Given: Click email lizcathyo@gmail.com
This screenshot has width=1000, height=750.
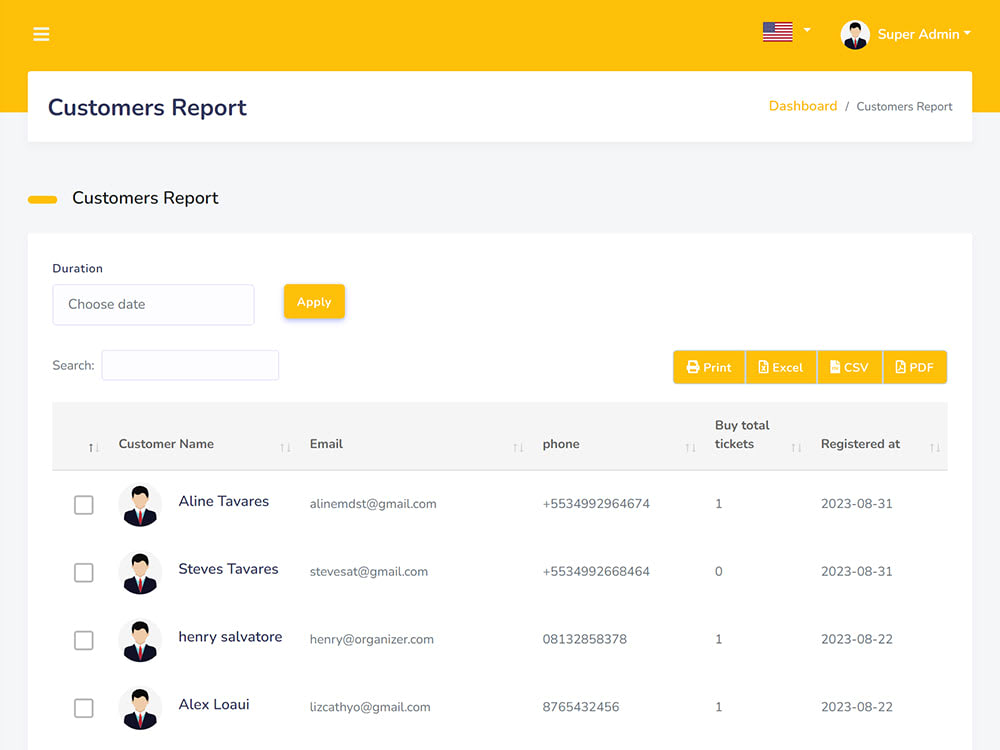Looking at the screenshot, I should [x=370, y=707].
